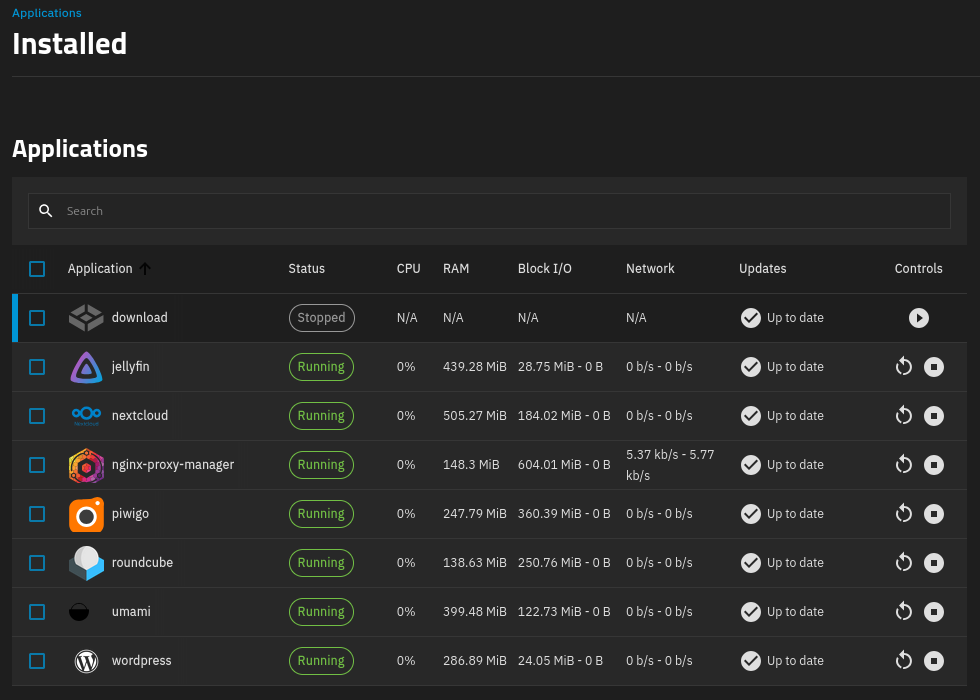Select the wordpress application name
Viewport: 980px width, 700px height.
point(141,661)
